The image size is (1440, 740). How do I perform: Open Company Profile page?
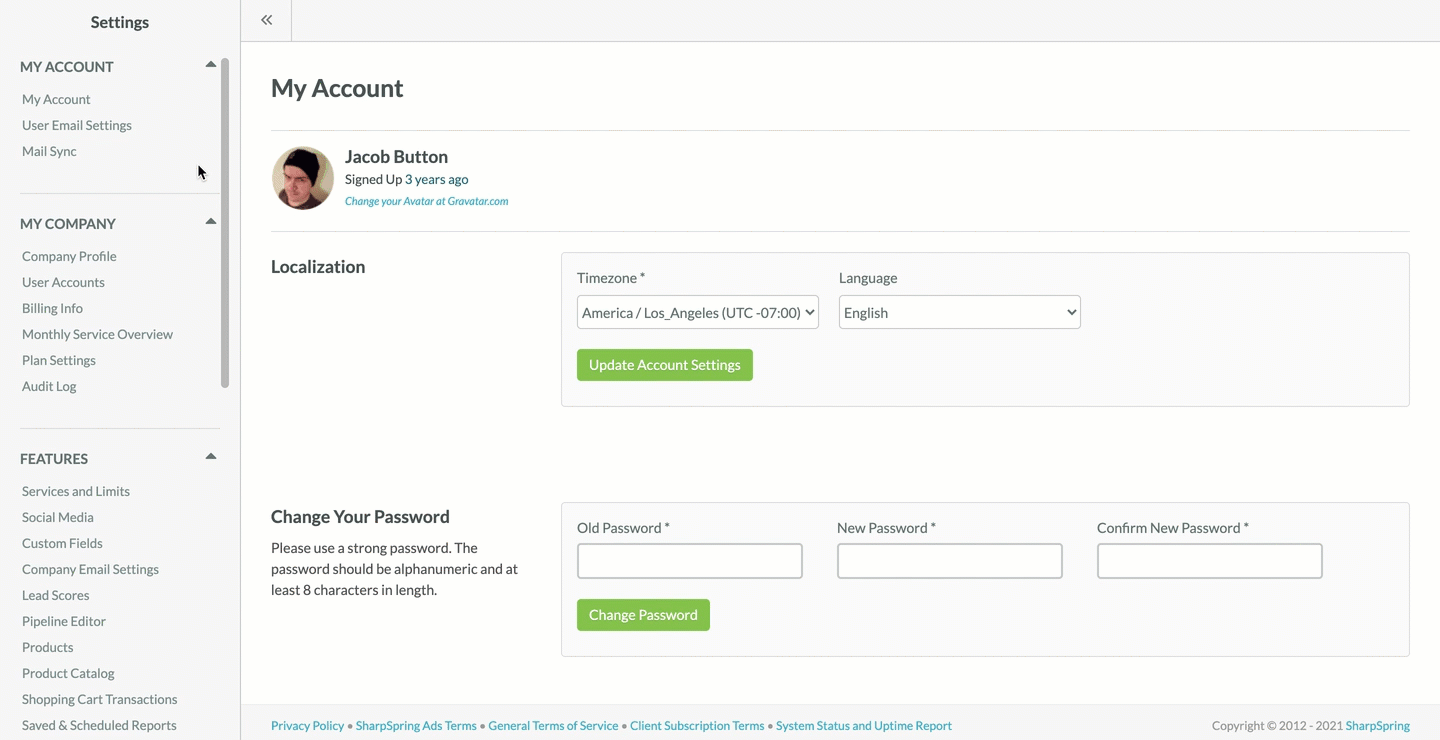coord(69,256)
